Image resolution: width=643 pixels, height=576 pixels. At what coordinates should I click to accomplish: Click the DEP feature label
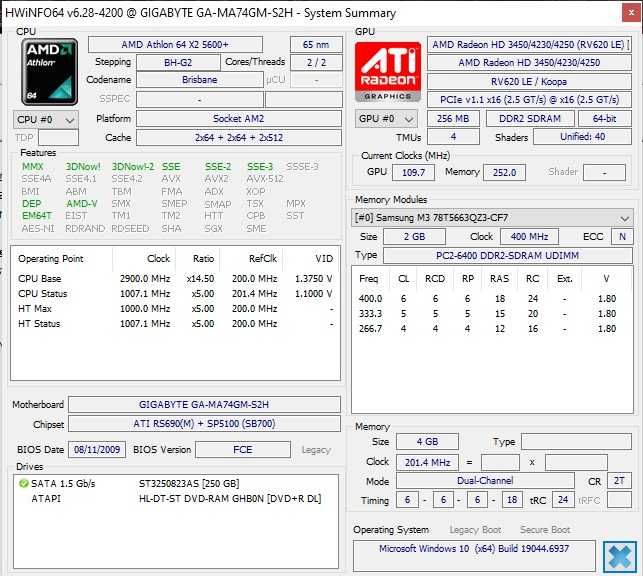(x=31, y=204)
